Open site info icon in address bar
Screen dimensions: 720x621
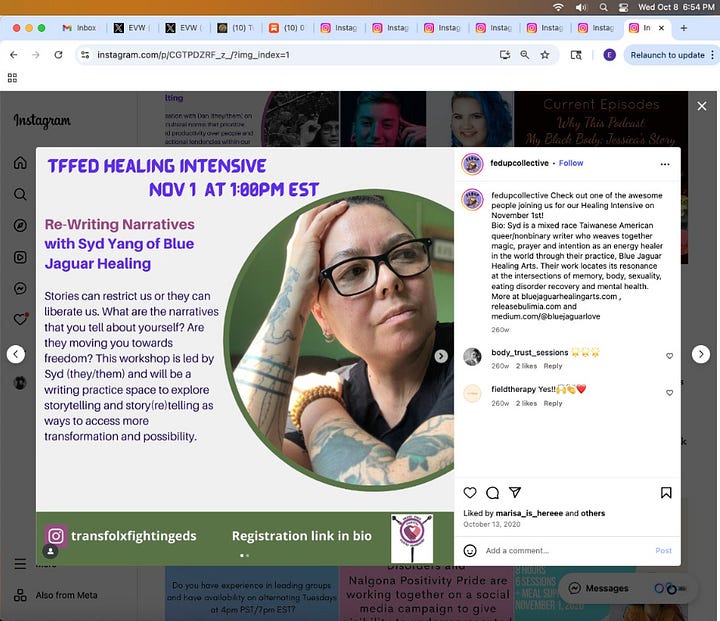coord(85,55)
